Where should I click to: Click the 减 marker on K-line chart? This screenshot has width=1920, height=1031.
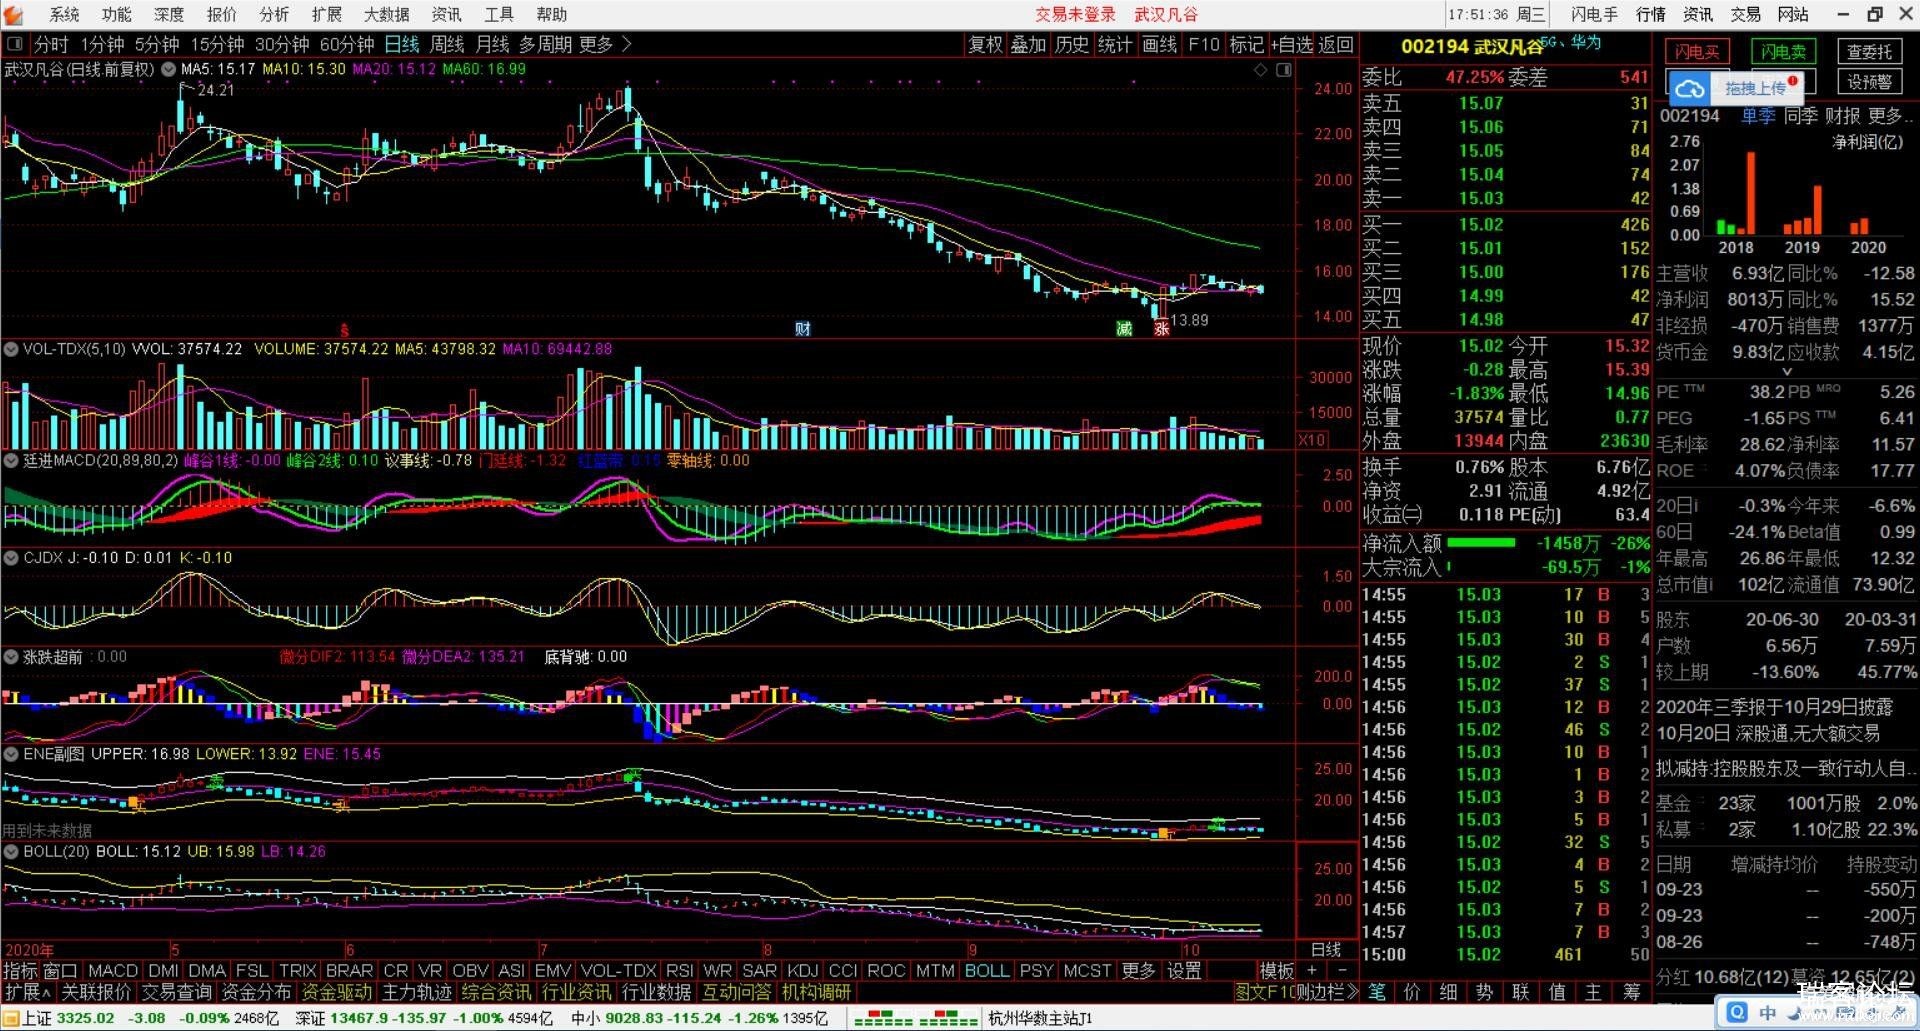pyautogui.click(x=1124, y=329)
